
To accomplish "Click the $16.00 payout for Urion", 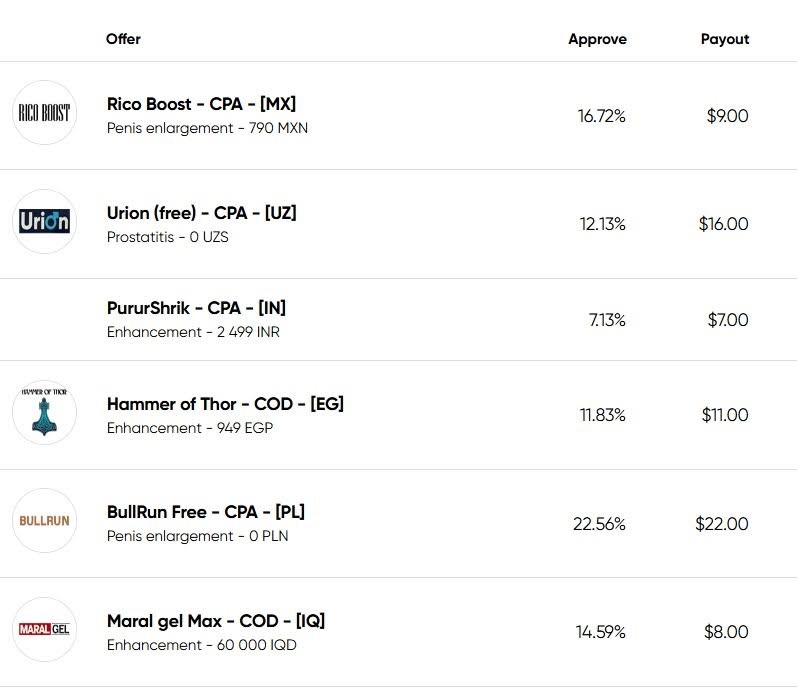I will pos(723,224).
